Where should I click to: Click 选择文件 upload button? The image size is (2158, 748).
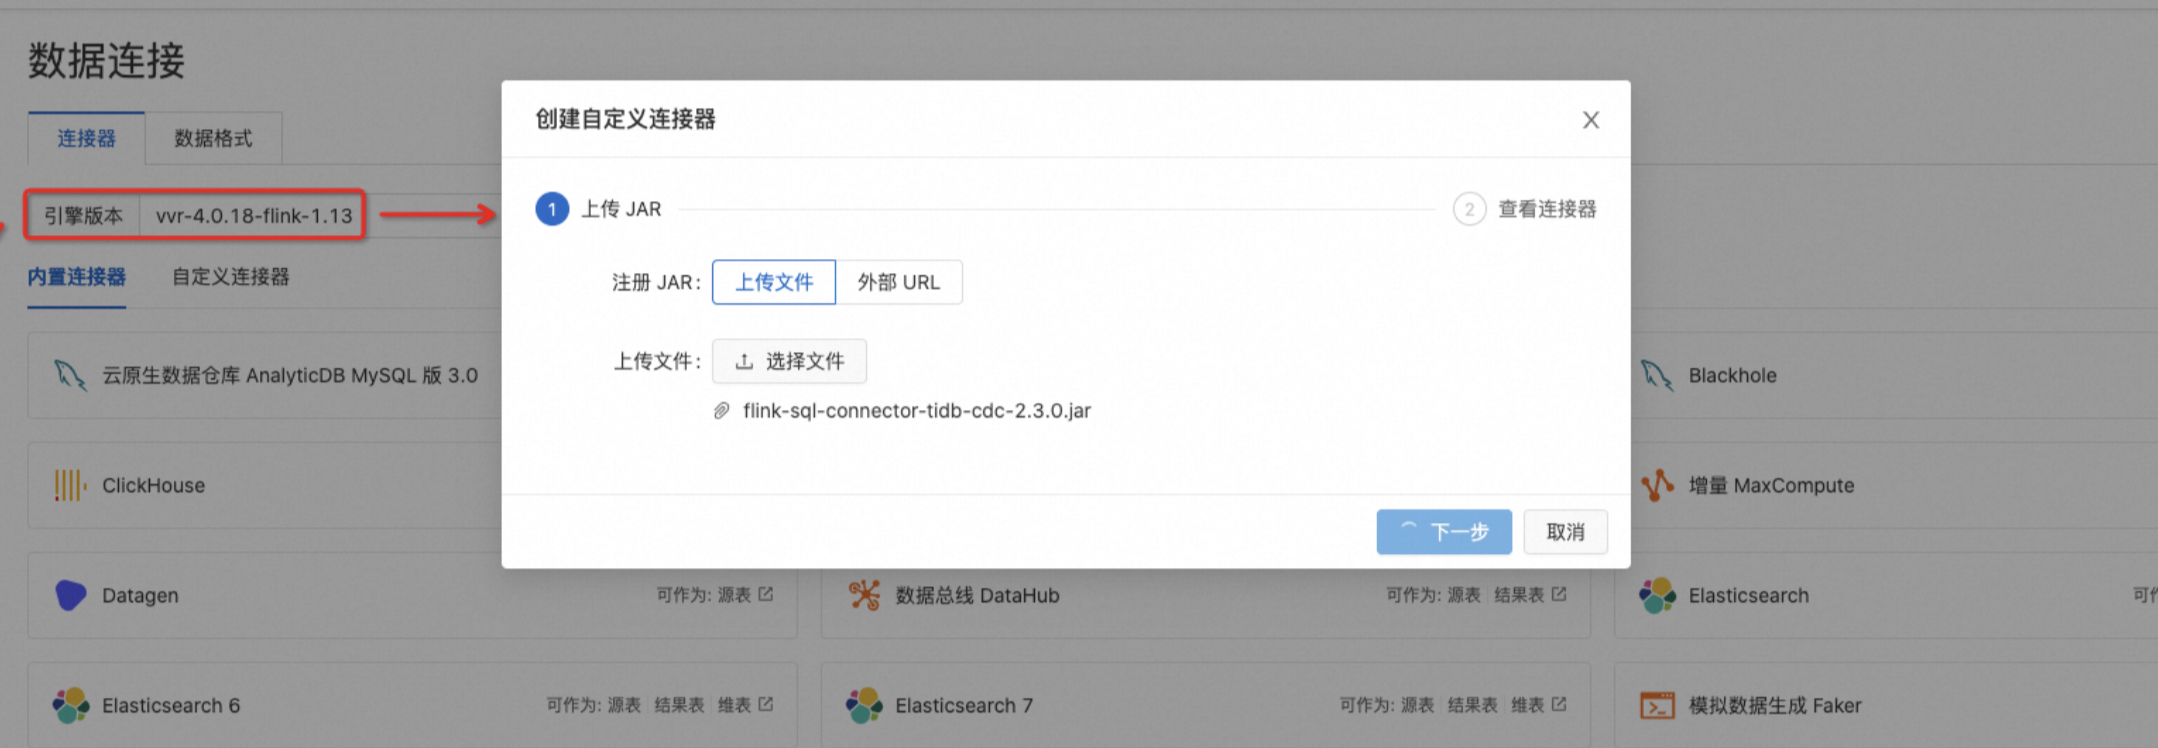click(789, 361)
